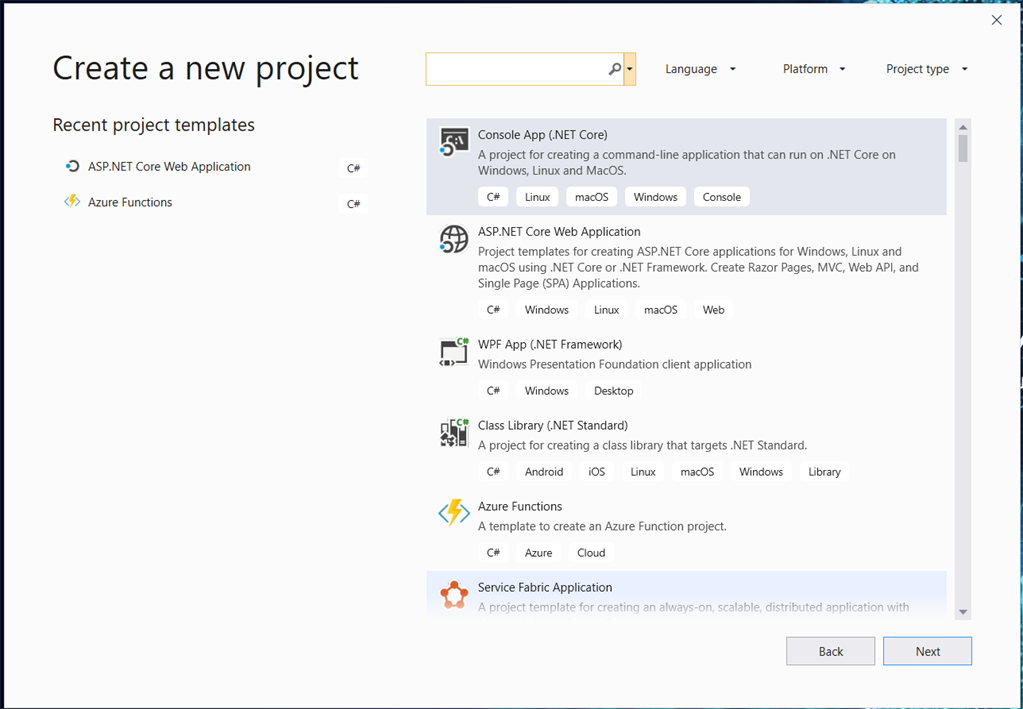Choose the WPF App (.NET Framework) icon
Image resolution: width=1023 pixels, height=709 pixels.
click(x=454, y=352)
